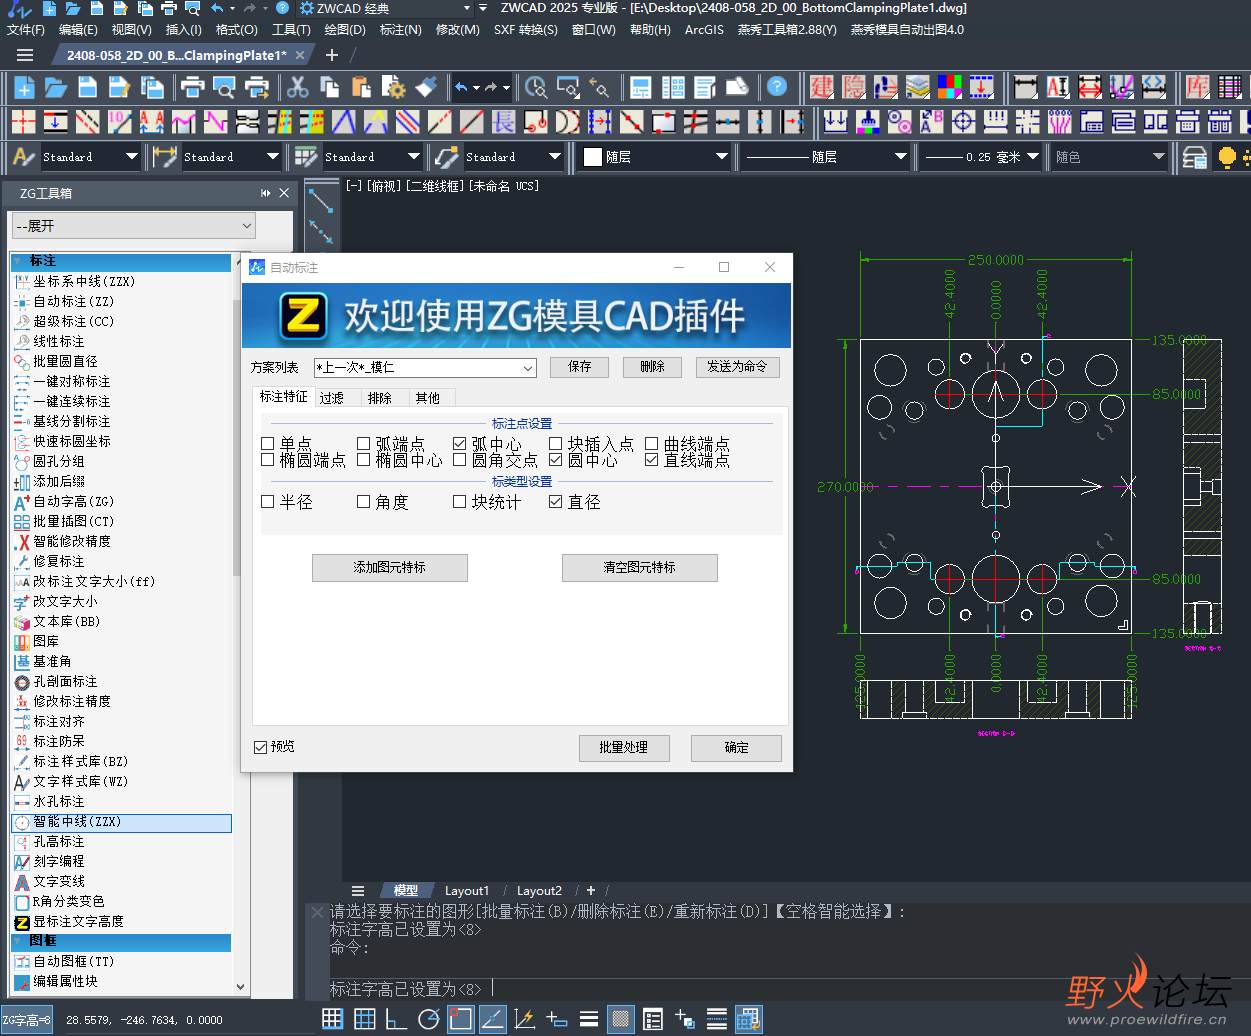Viewport: 1251px width, 1036px height.
Task: Click the 保存 button
Action: tap(579, 367)
